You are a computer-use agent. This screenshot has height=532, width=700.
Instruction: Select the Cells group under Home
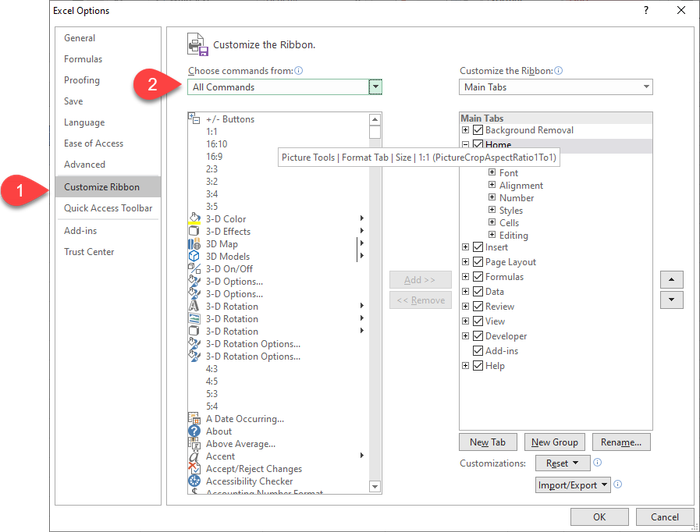coord(509,223)
